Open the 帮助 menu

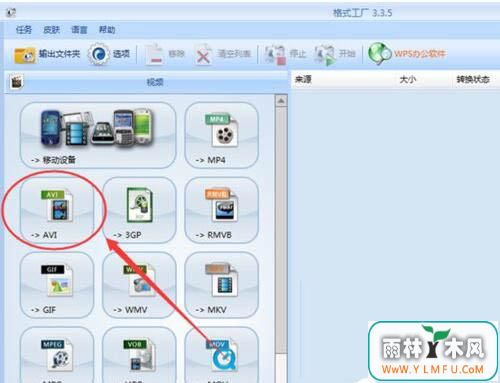pos(107,30)
